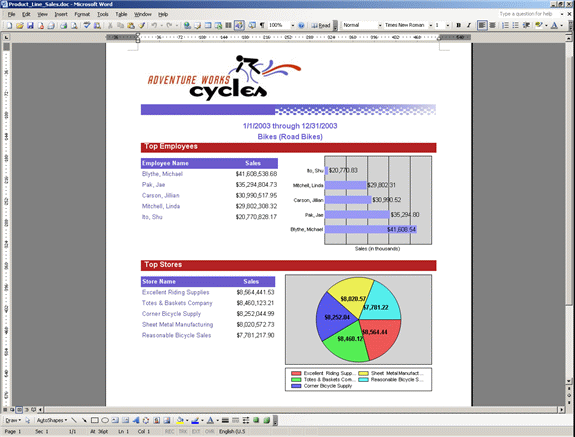Image resolution: width=575 pixels, height=437 pixels.
Task: Toggle bulleted list formatting
Action: coord(516,25)
